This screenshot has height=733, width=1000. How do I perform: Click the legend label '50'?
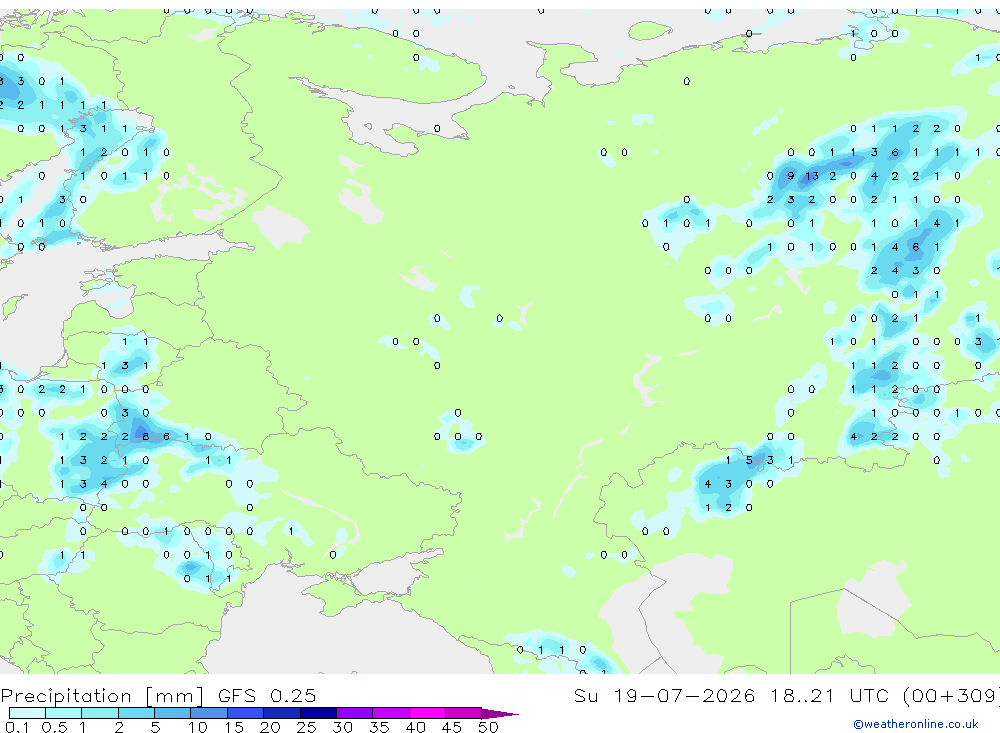coord(489,727)
